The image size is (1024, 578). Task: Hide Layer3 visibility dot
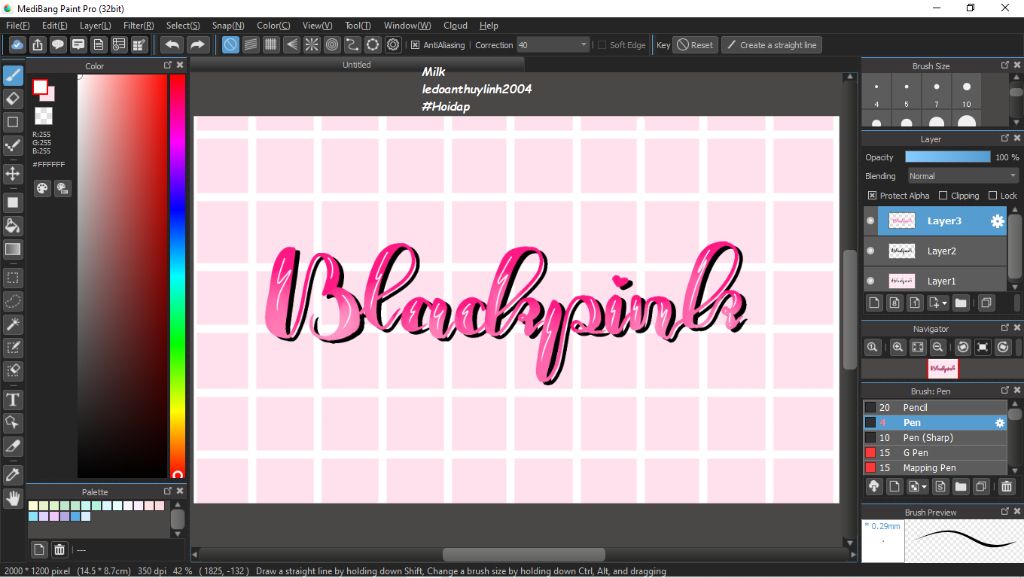[871, 221]
